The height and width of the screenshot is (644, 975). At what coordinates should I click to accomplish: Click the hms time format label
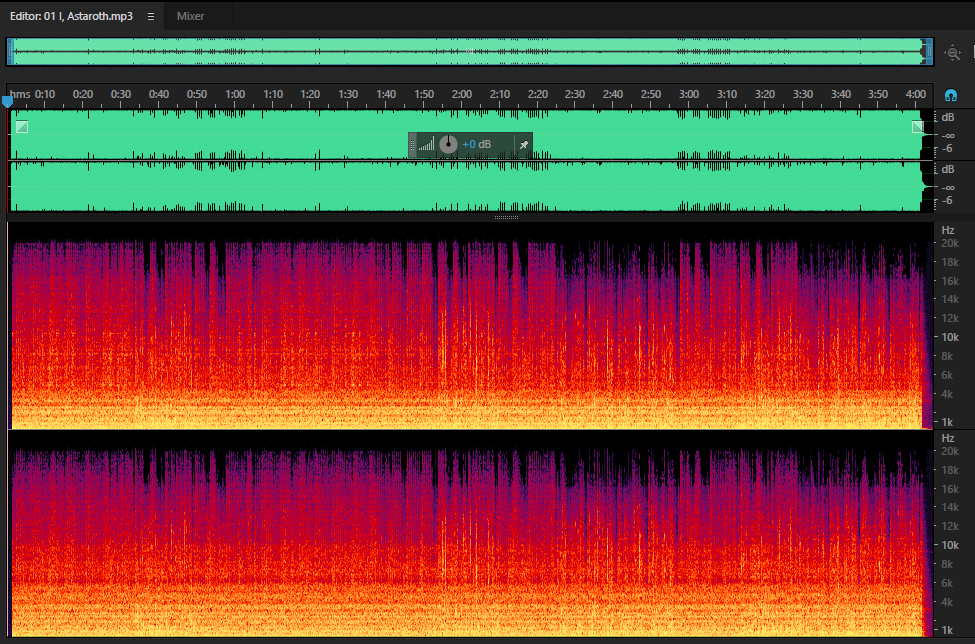[x=20, y=94]
